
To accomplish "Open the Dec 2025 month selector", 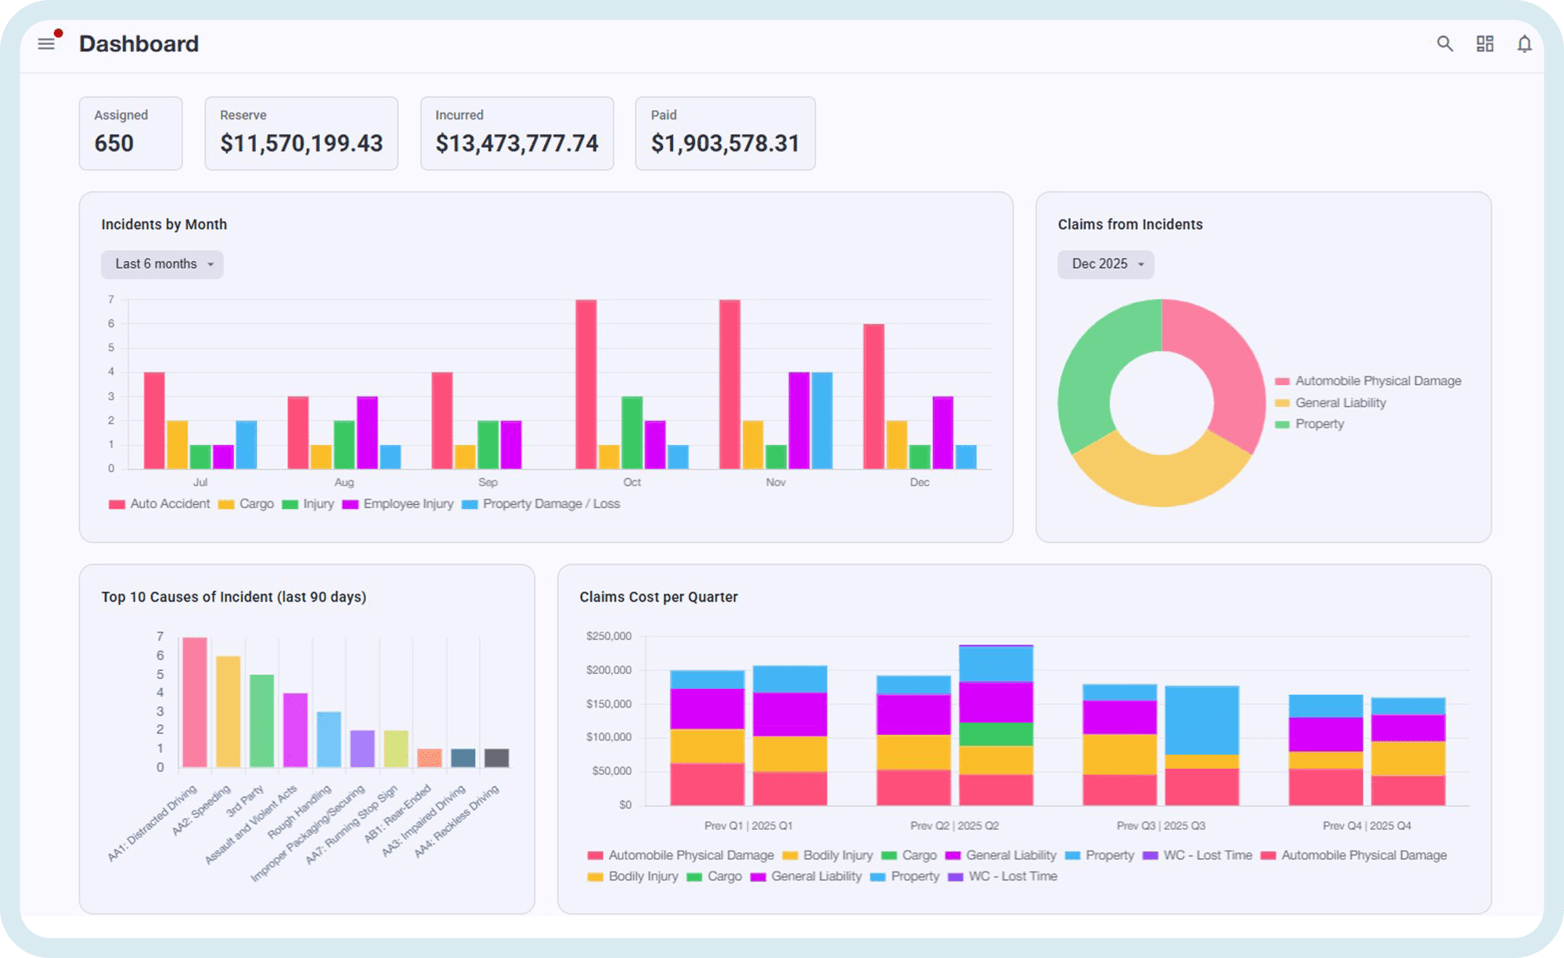I will point(1105,264).
